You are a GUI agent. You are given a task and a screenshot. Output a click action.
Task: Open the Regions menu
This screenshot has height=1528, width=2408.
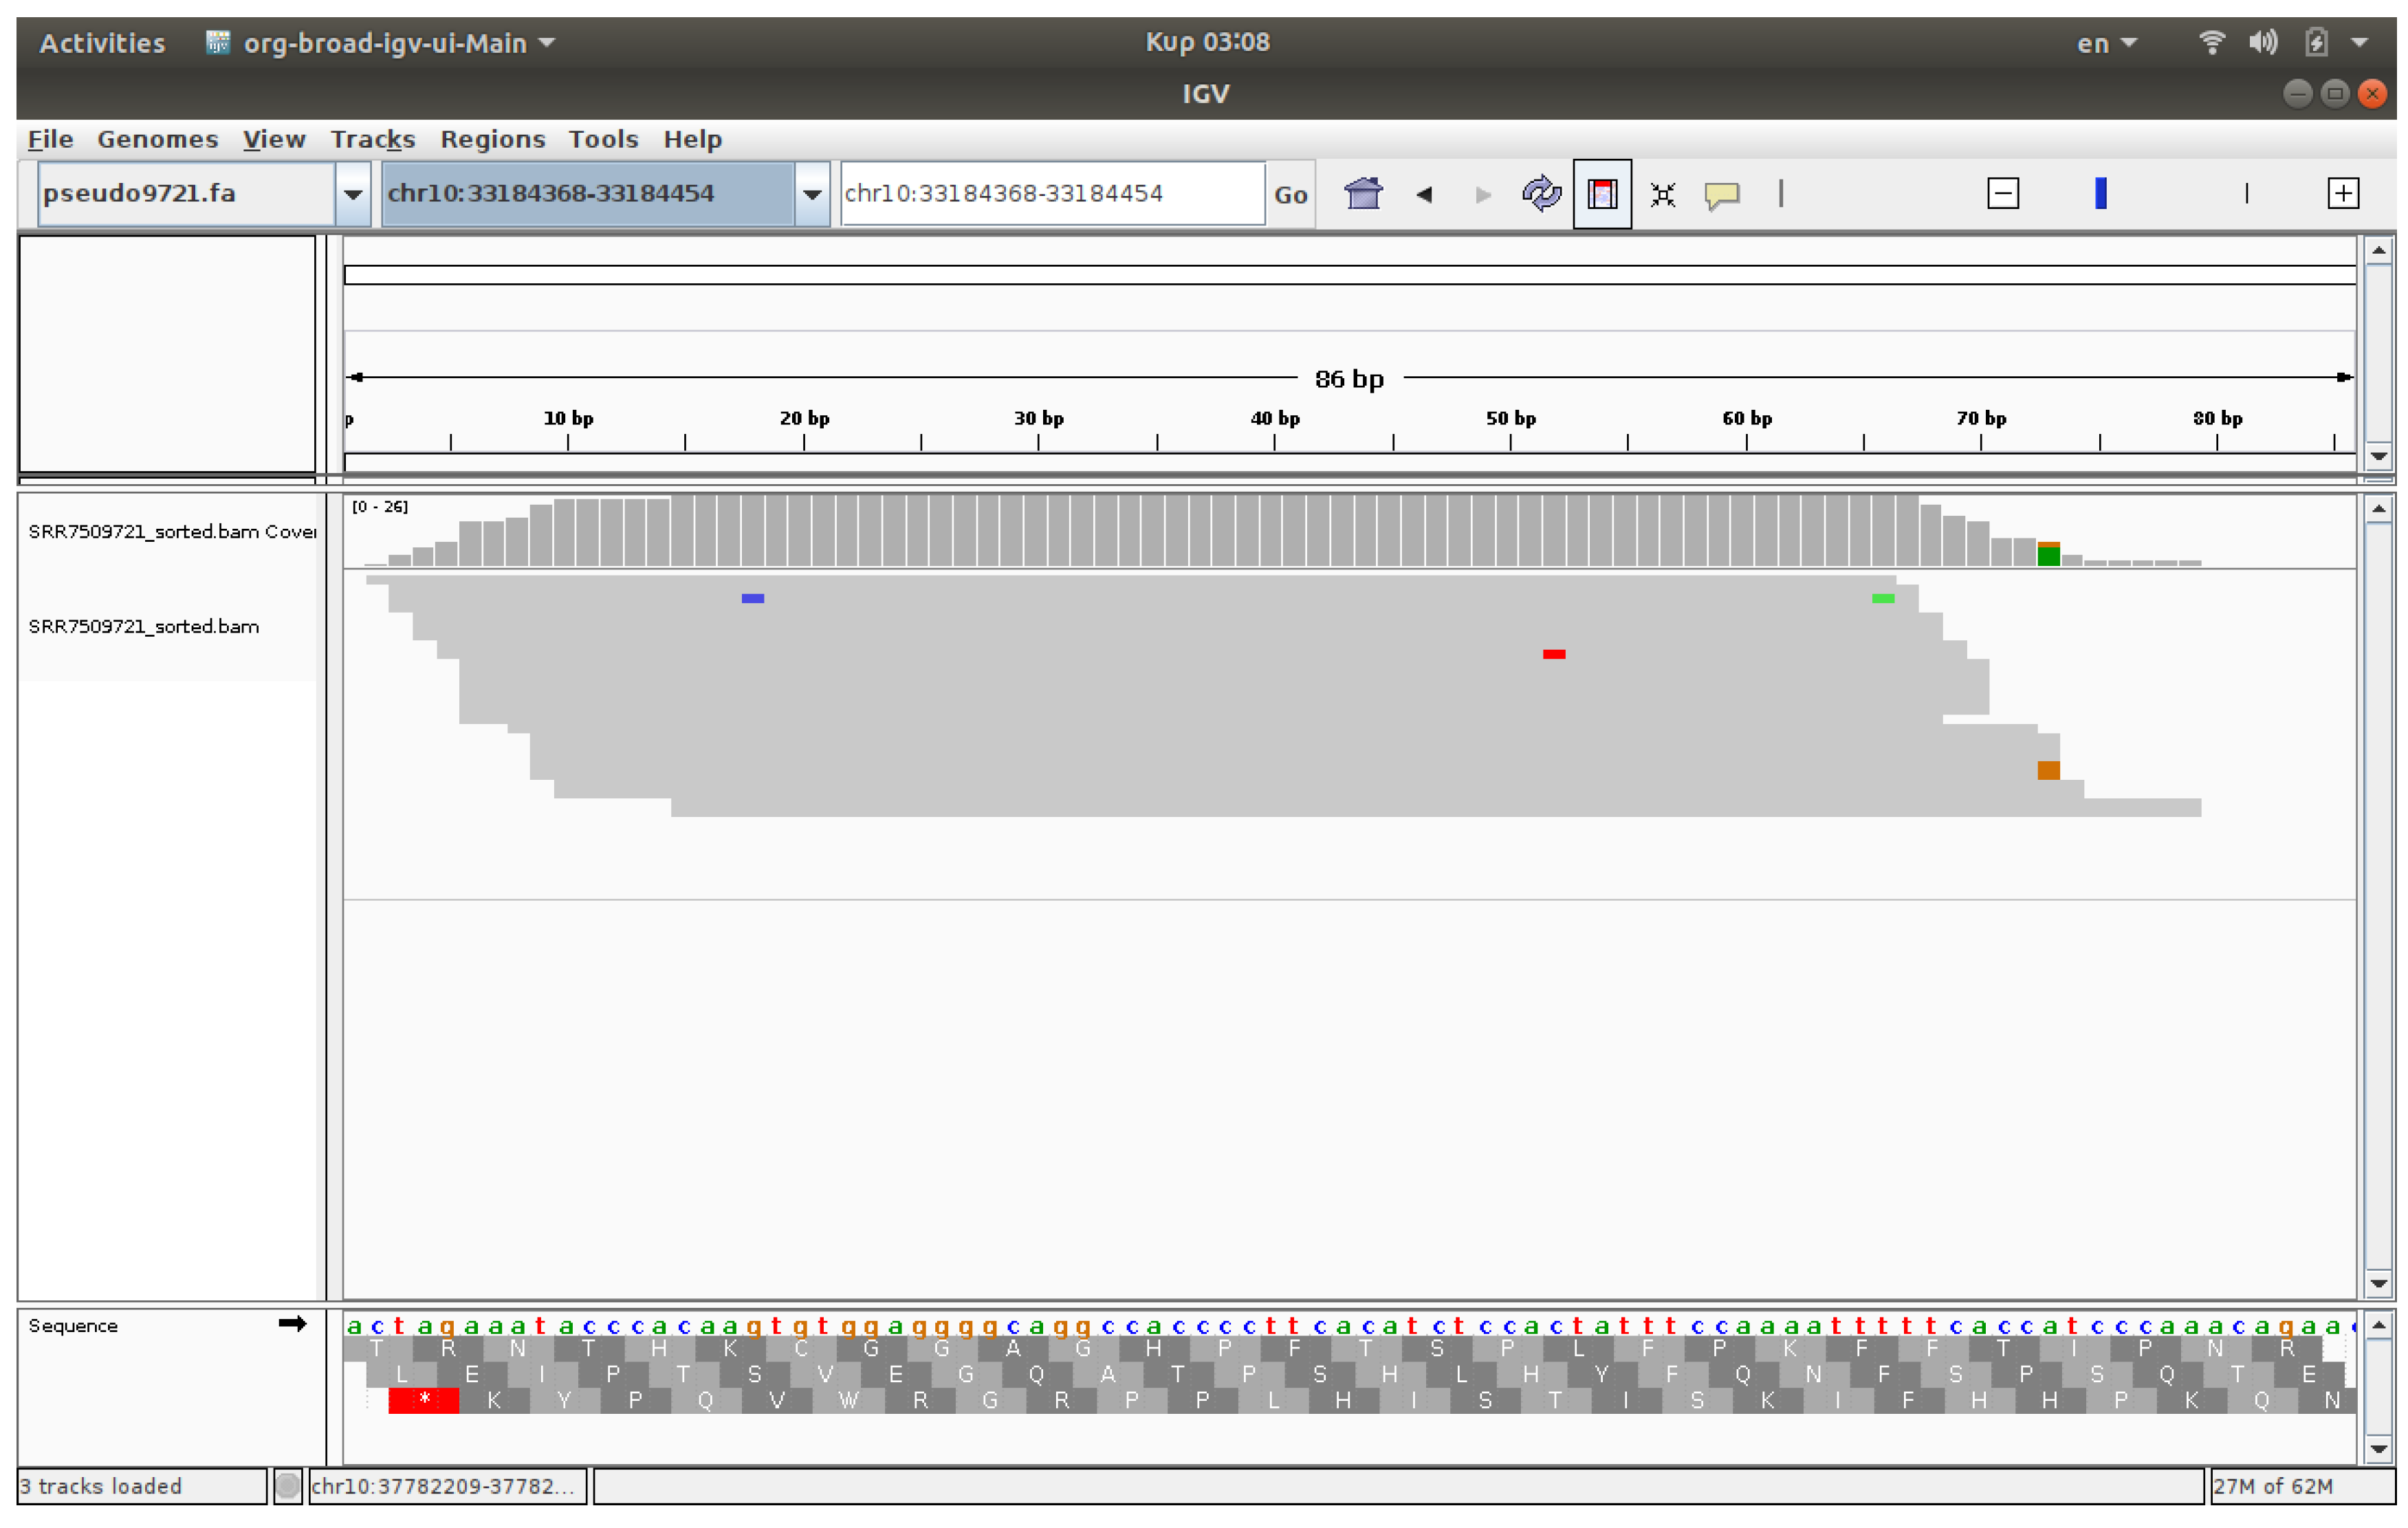[x=492, y=139]
